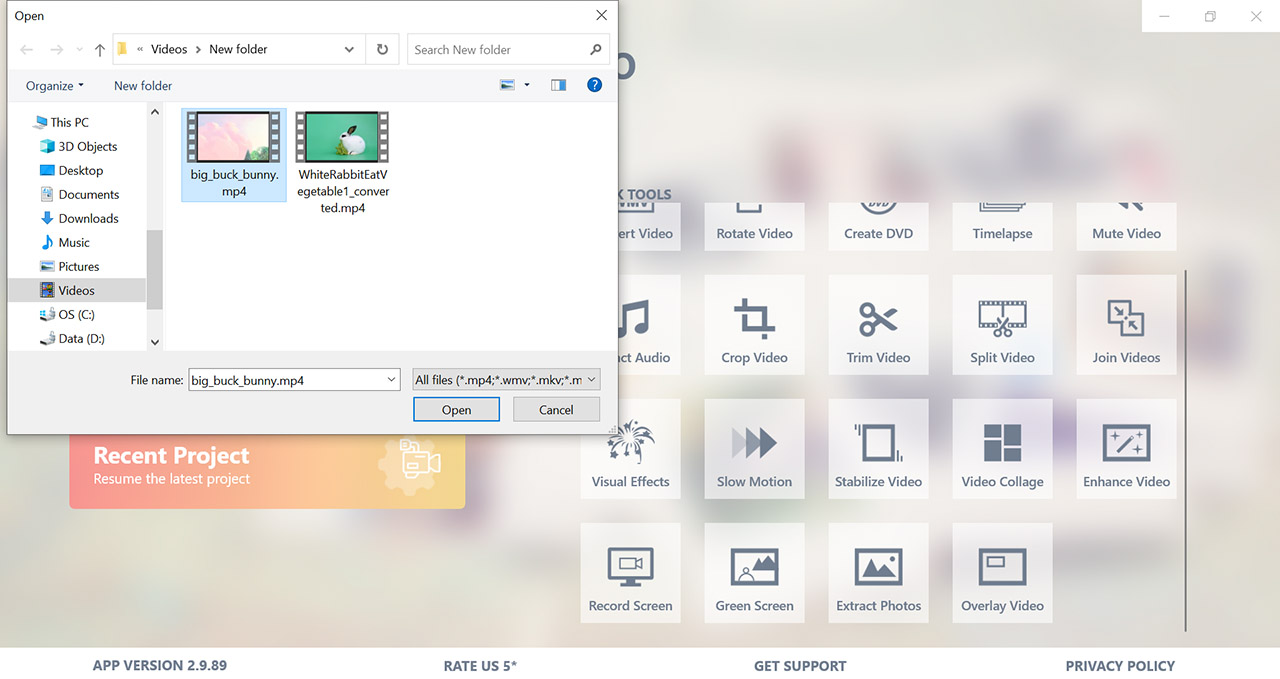The width and height of the screenshot is (1280, 679).
Task: Select the Slow Motion tool
Action: point(754,448)
